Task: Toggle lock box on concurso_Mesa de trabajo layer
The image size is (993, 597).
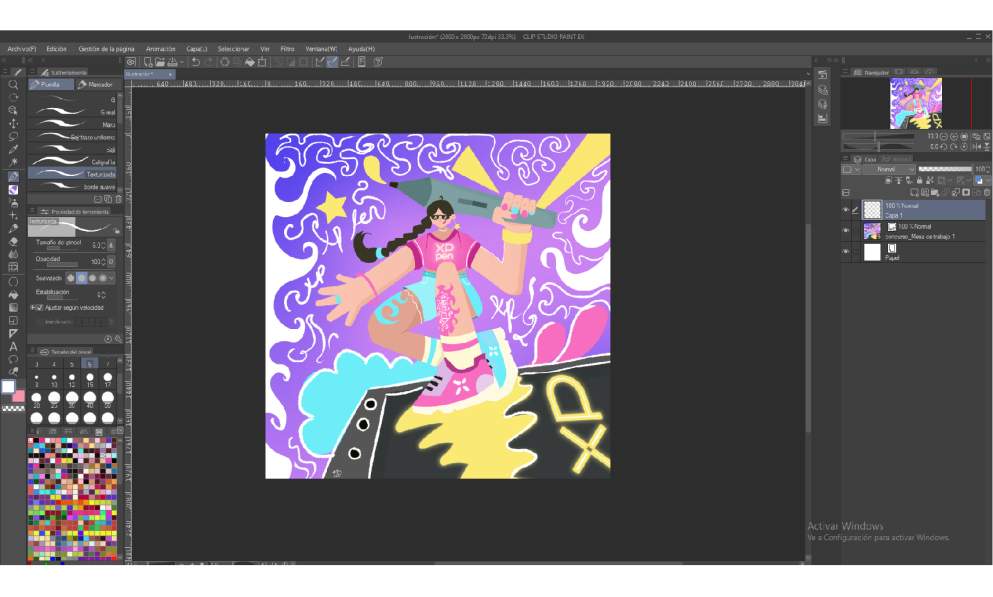Action: tap(856, 230)
